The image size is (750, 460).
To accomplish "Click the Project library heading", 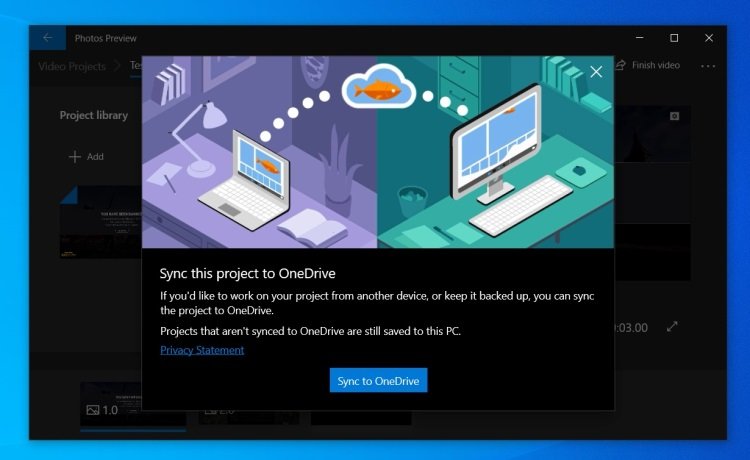I will 94,115.
